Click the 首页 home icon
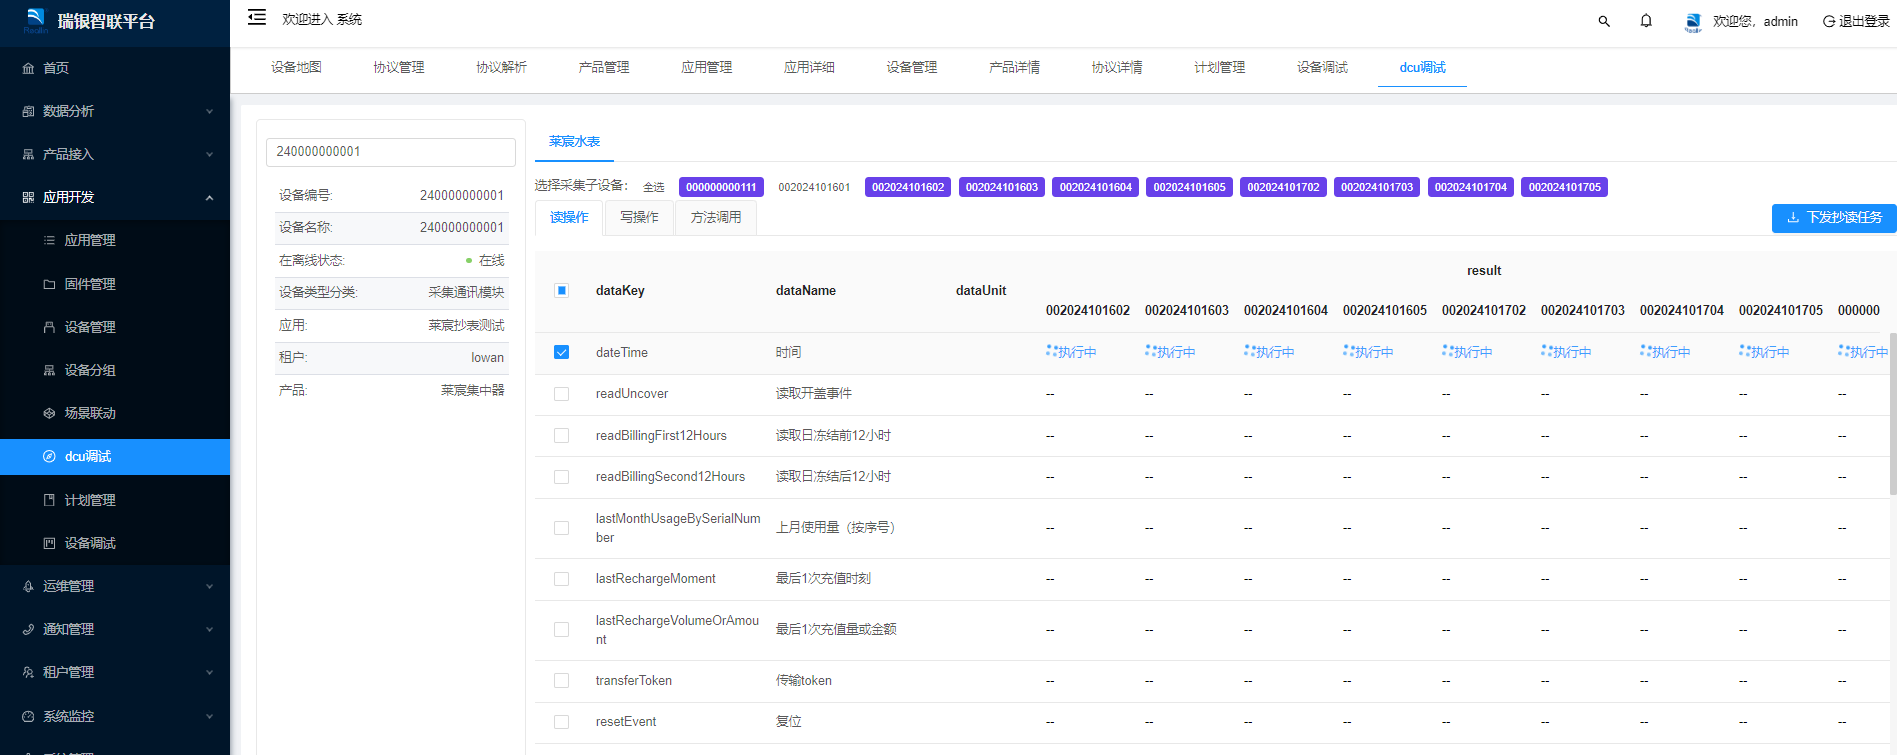1897x755 pixels. tap(28, 68)
